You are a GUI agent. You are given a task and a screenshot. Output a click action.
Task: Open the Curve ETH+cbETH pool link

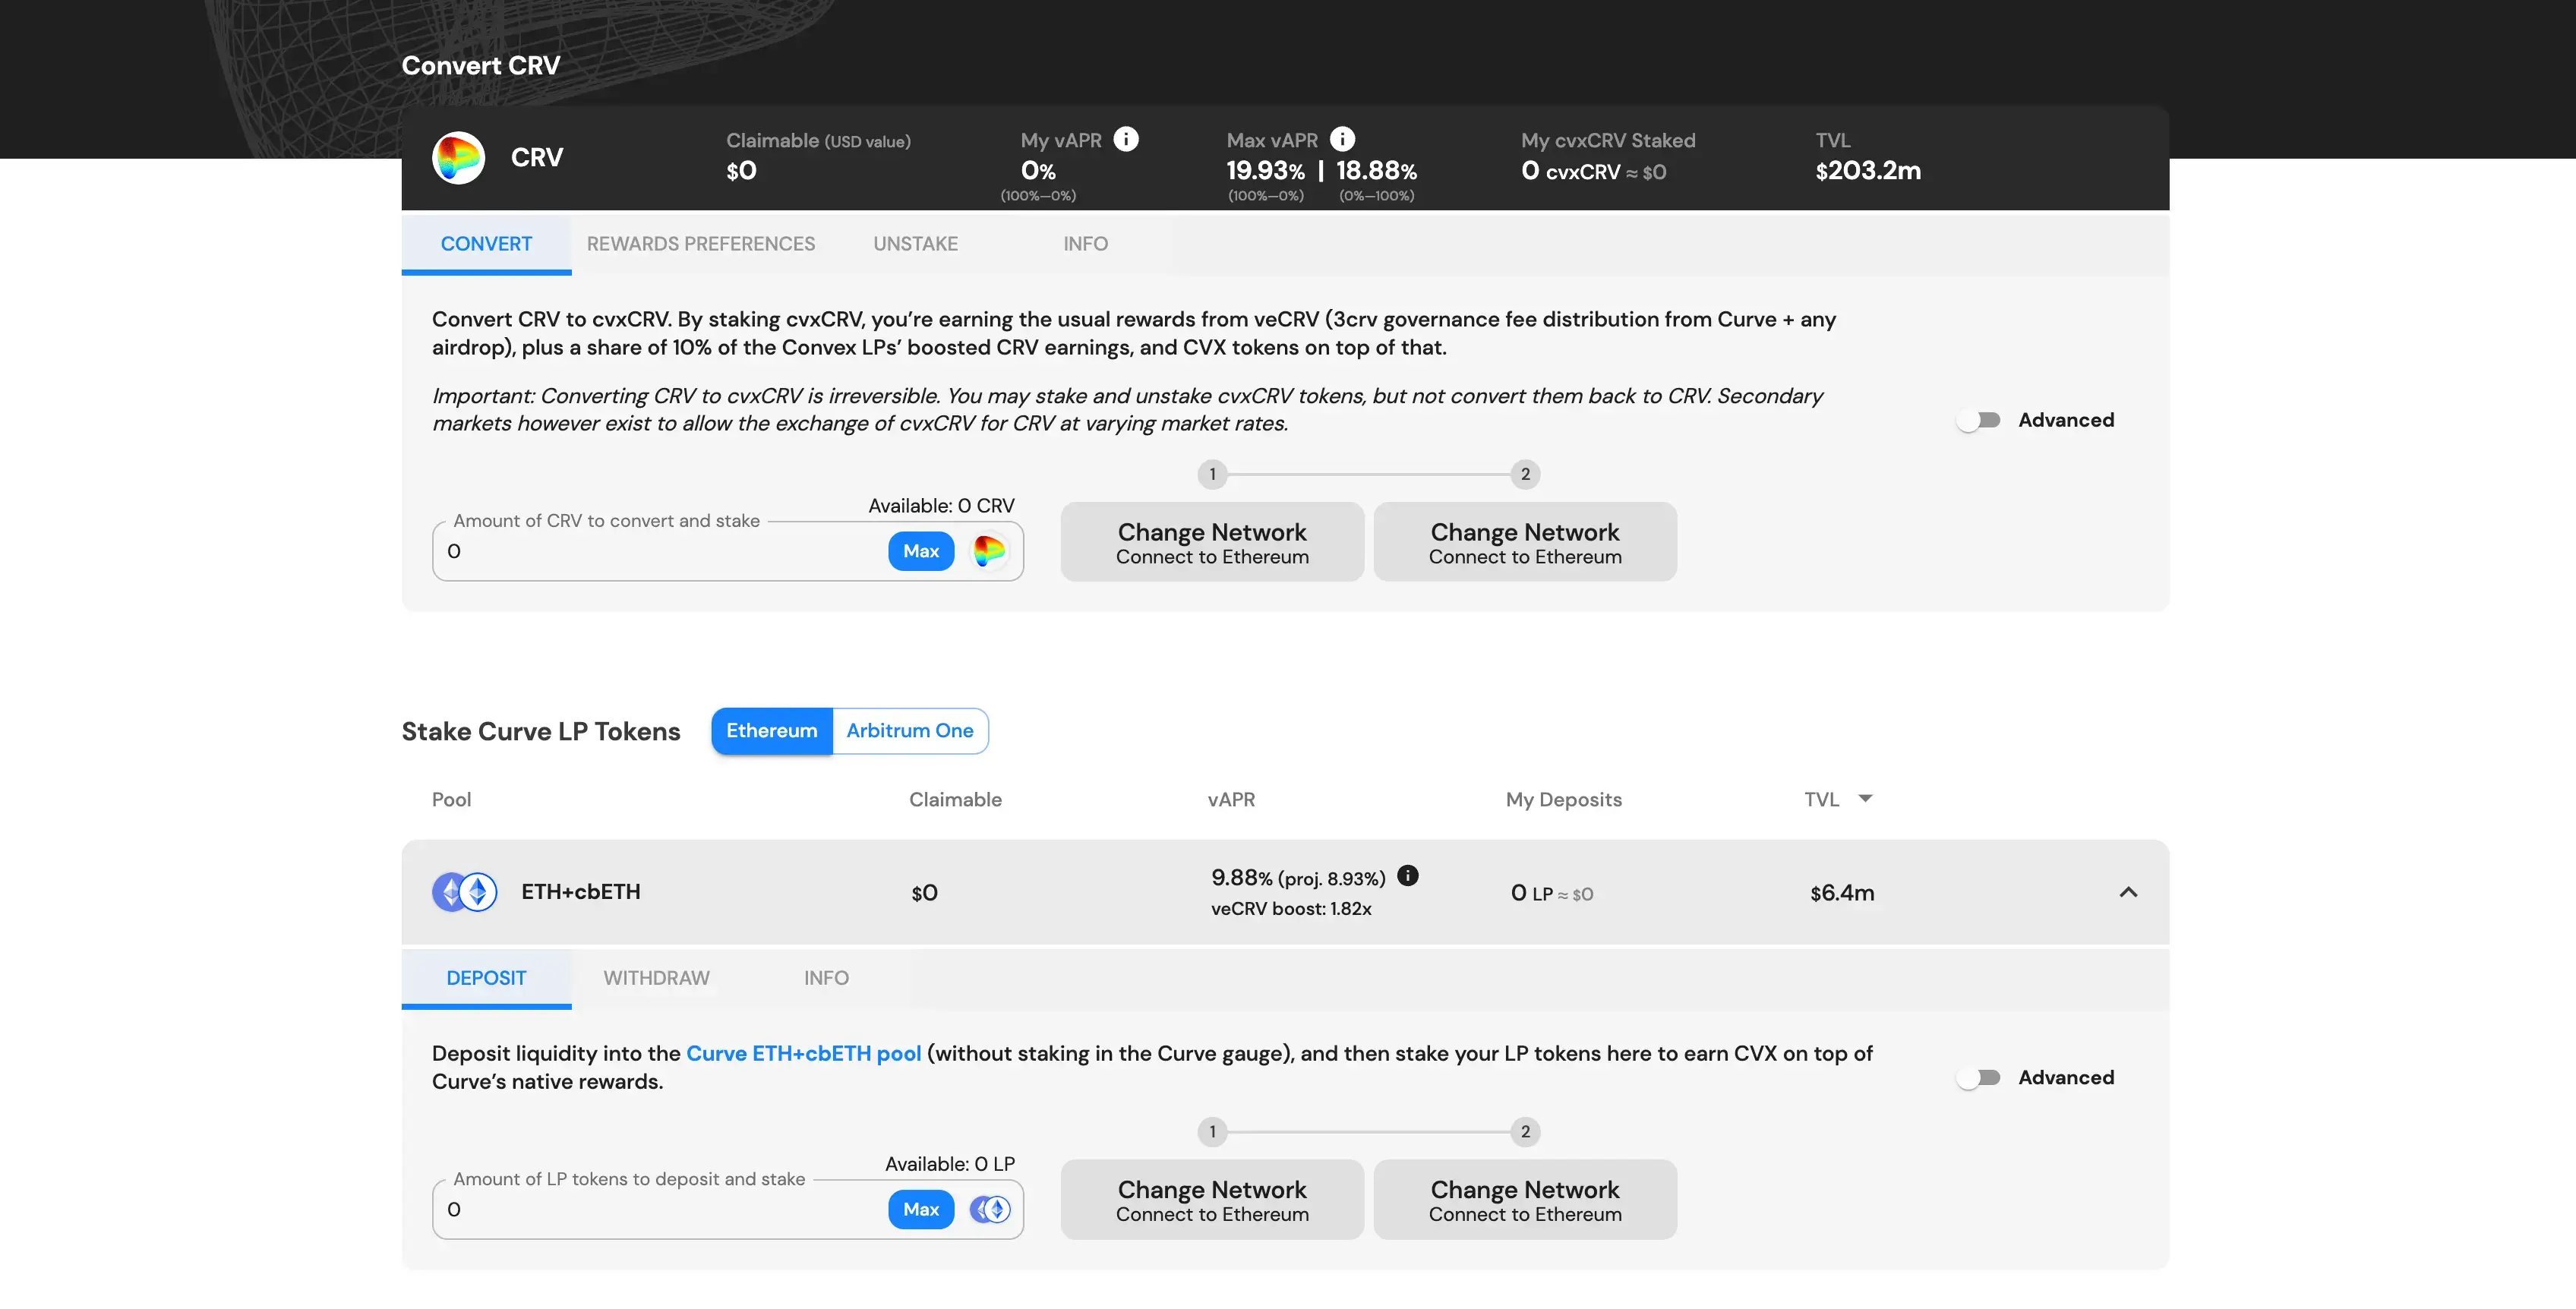coord(803,1053)
